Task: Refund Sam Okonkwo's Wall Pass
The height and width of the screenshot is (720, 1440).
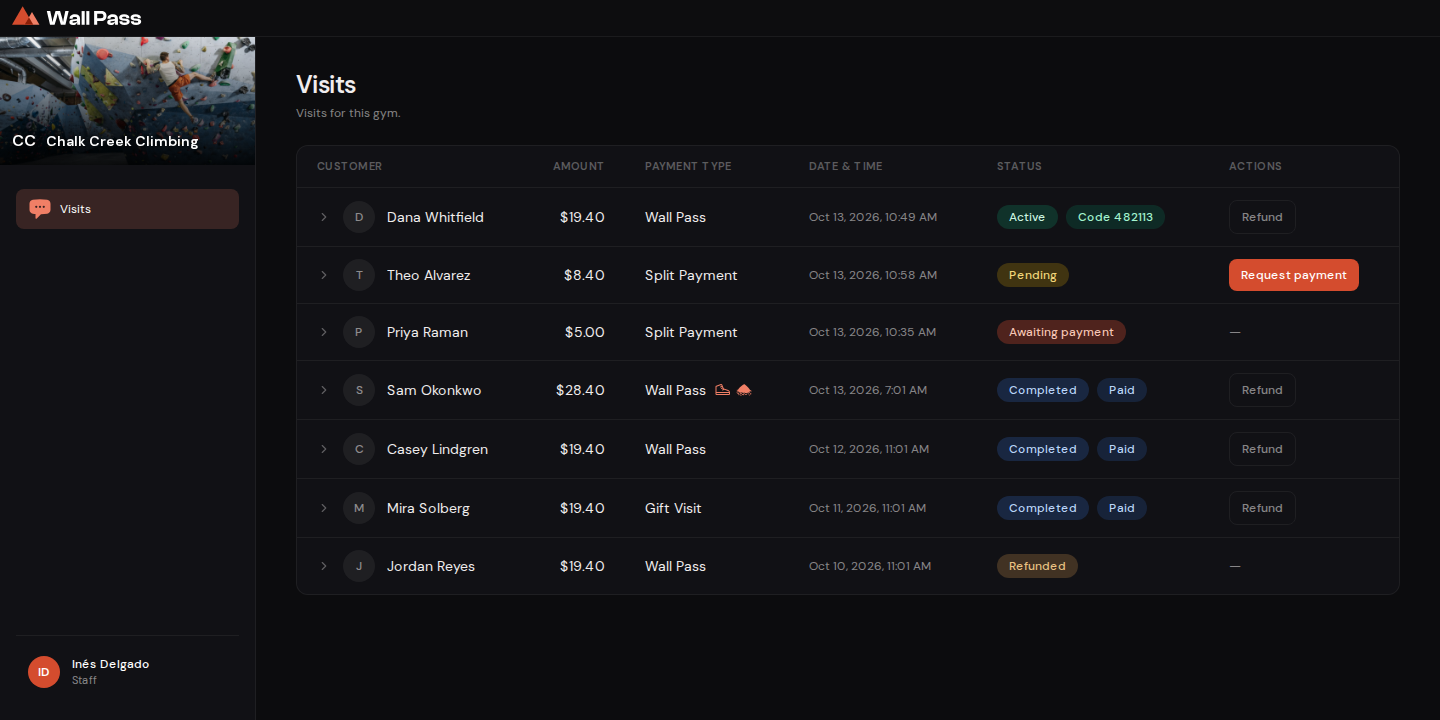Action: (1262, 390)
